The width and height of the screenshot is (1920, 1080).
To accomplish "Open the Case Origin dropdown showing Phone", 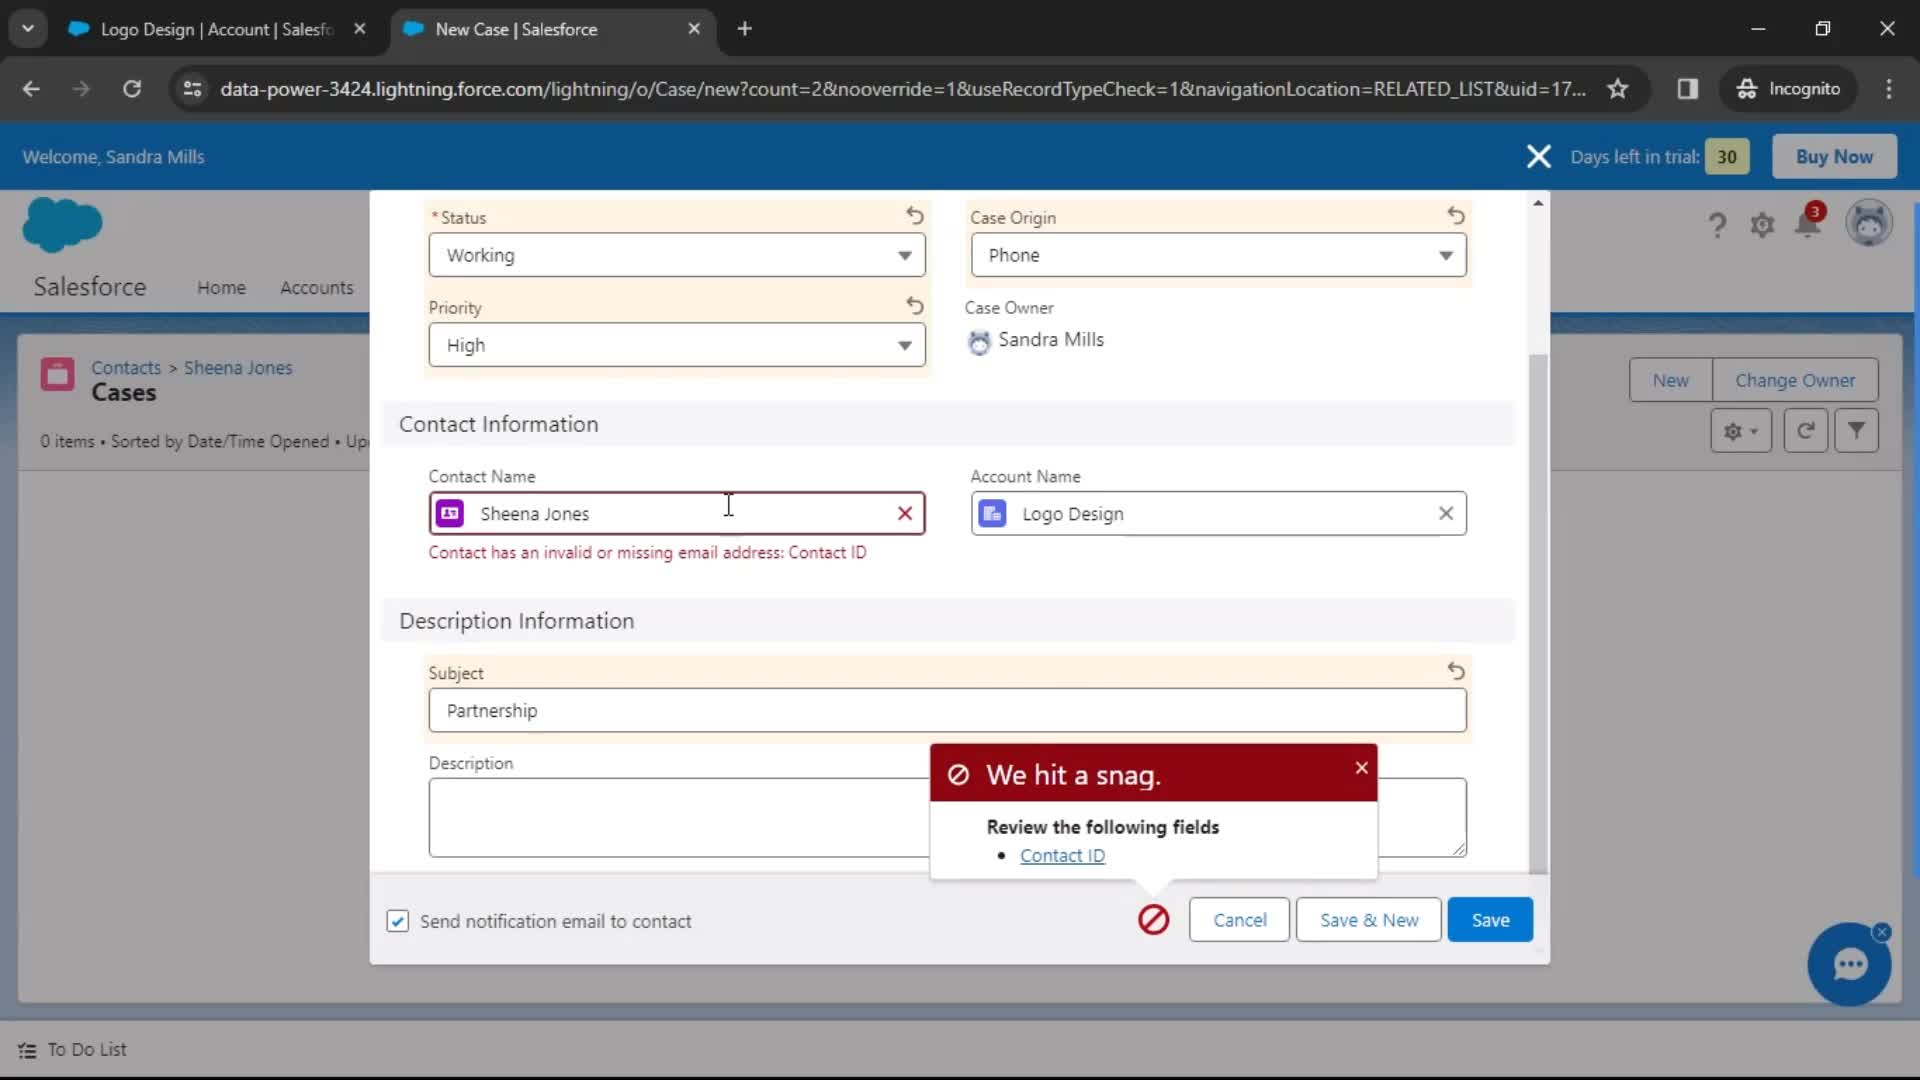I will (x=1218, y=255).
